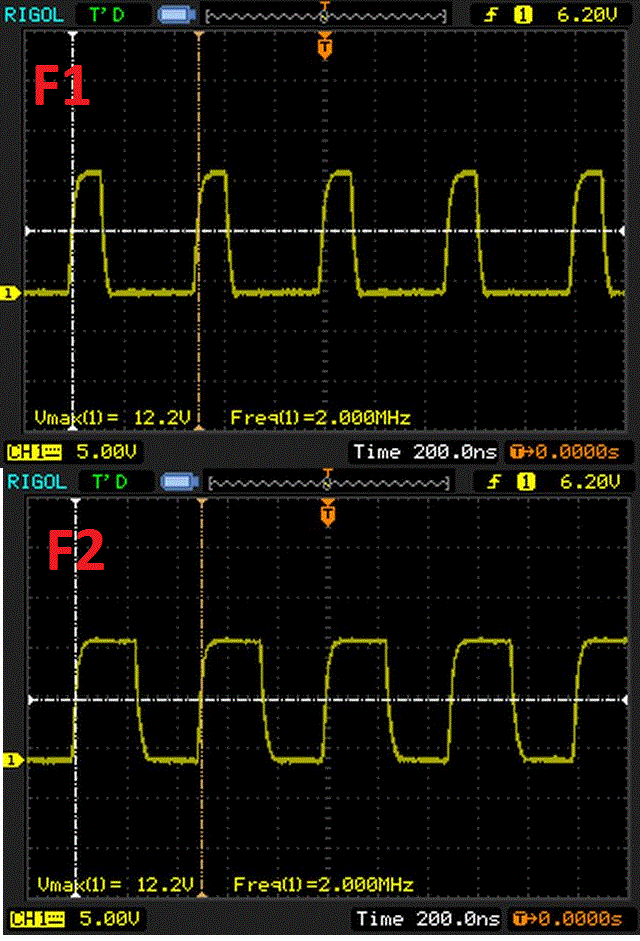Click the Time 200.0ns timebase in F1 panel
The width and height of the screenshot is (640, 941).
425,452
